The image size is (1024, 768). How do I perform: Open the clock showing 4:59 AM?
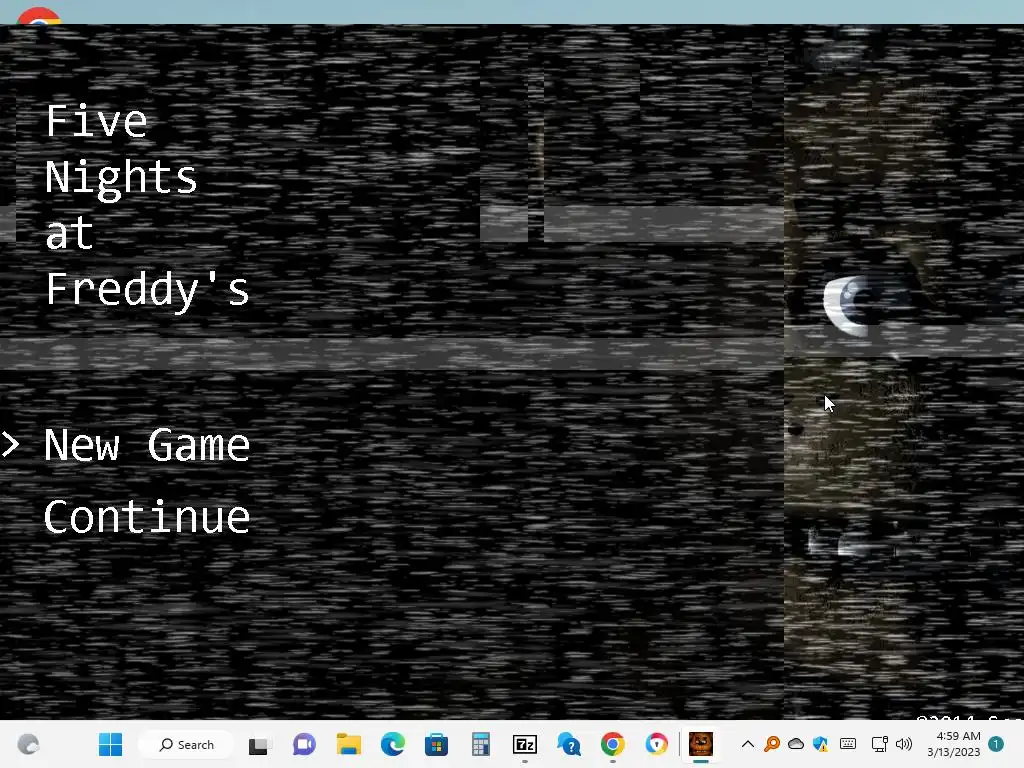click(953, 744)
